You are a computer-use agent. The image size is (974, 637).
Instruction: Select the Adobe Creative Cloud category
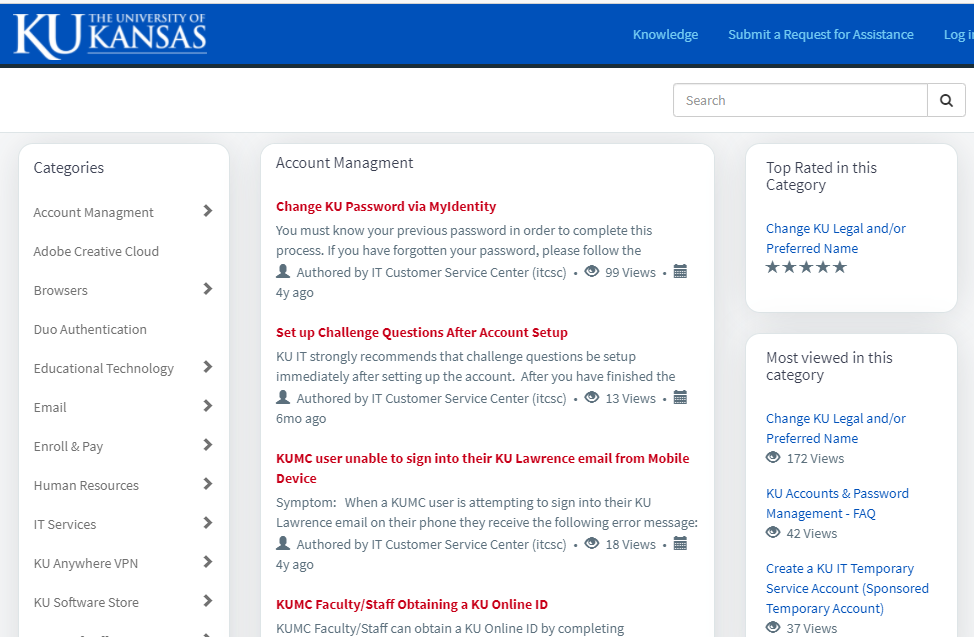[96, 251]
